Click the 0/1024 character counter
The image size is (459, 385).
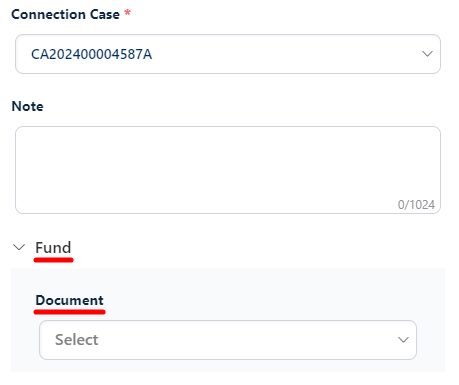(416, 205)
